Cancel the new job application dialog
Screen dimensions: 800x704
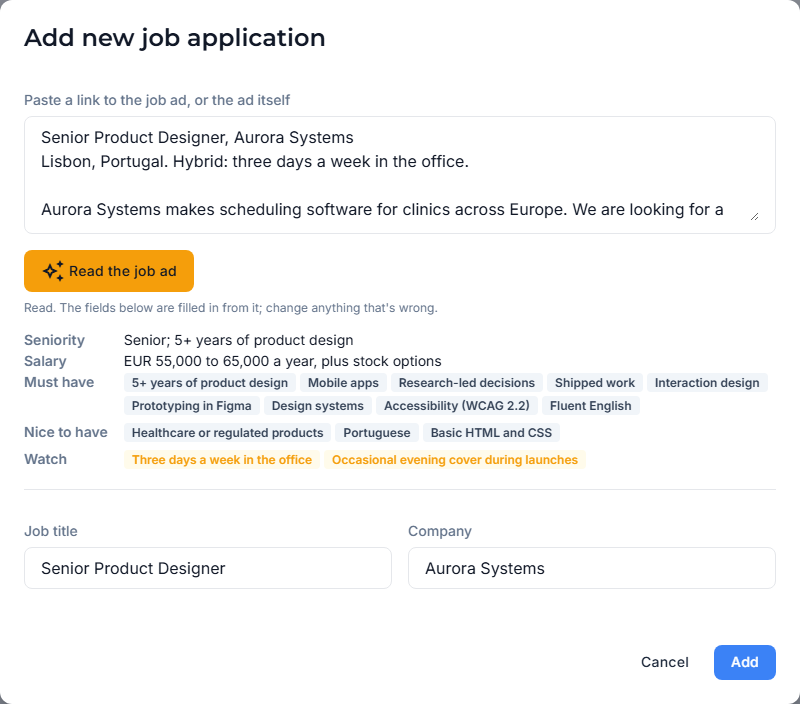664,662
